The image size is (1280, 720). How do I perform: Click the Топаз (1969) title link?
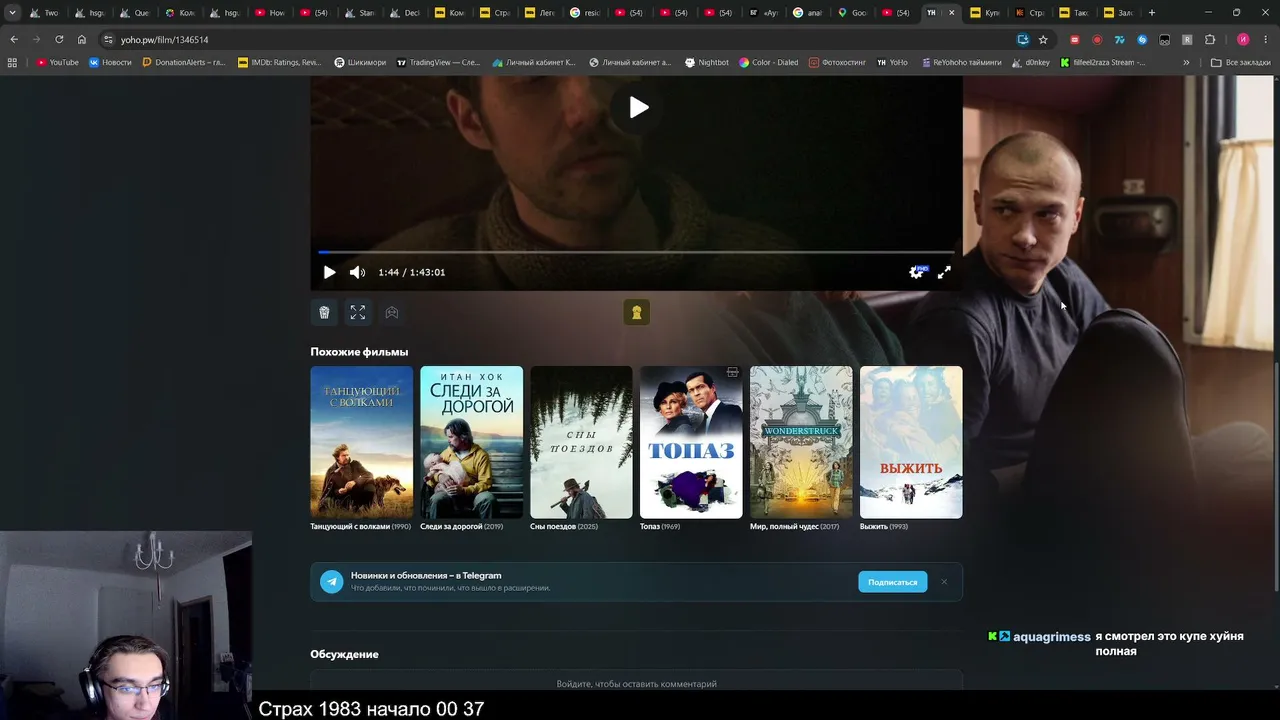(660, 527)
